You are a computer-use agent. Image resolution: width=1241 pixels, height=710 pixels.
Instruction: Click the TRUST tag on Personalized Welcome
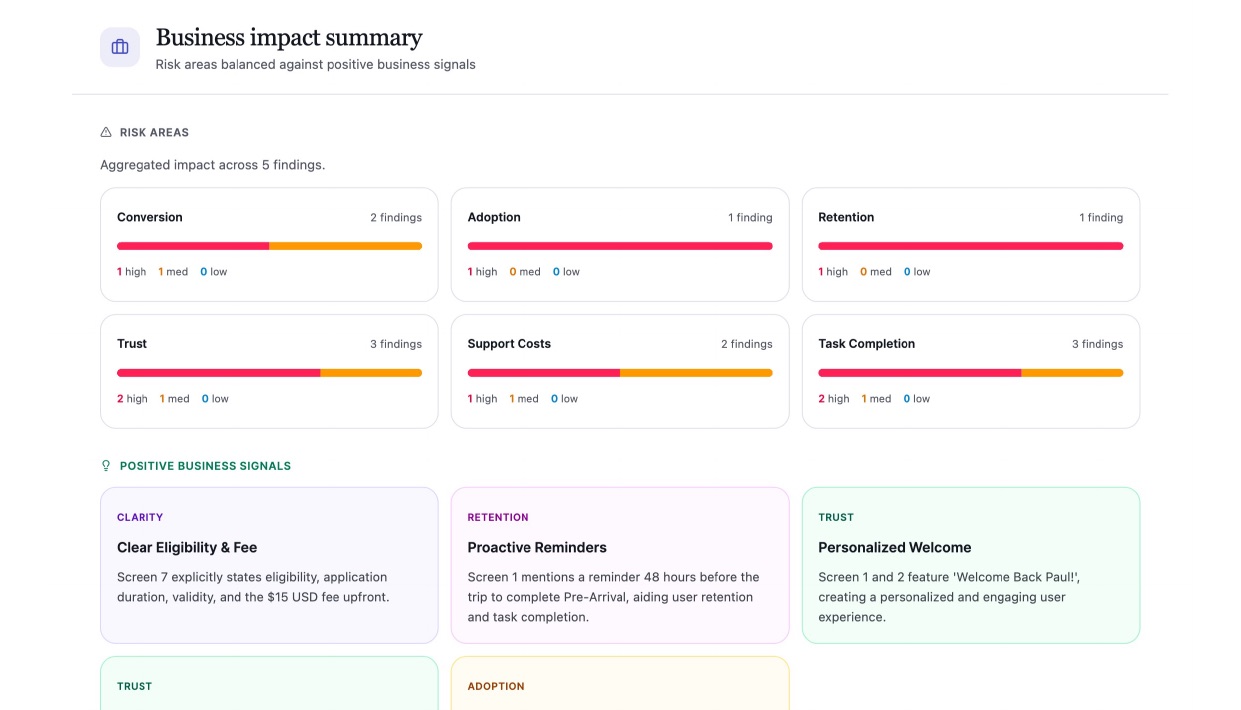pyautogui.click(x=836, y=518)
